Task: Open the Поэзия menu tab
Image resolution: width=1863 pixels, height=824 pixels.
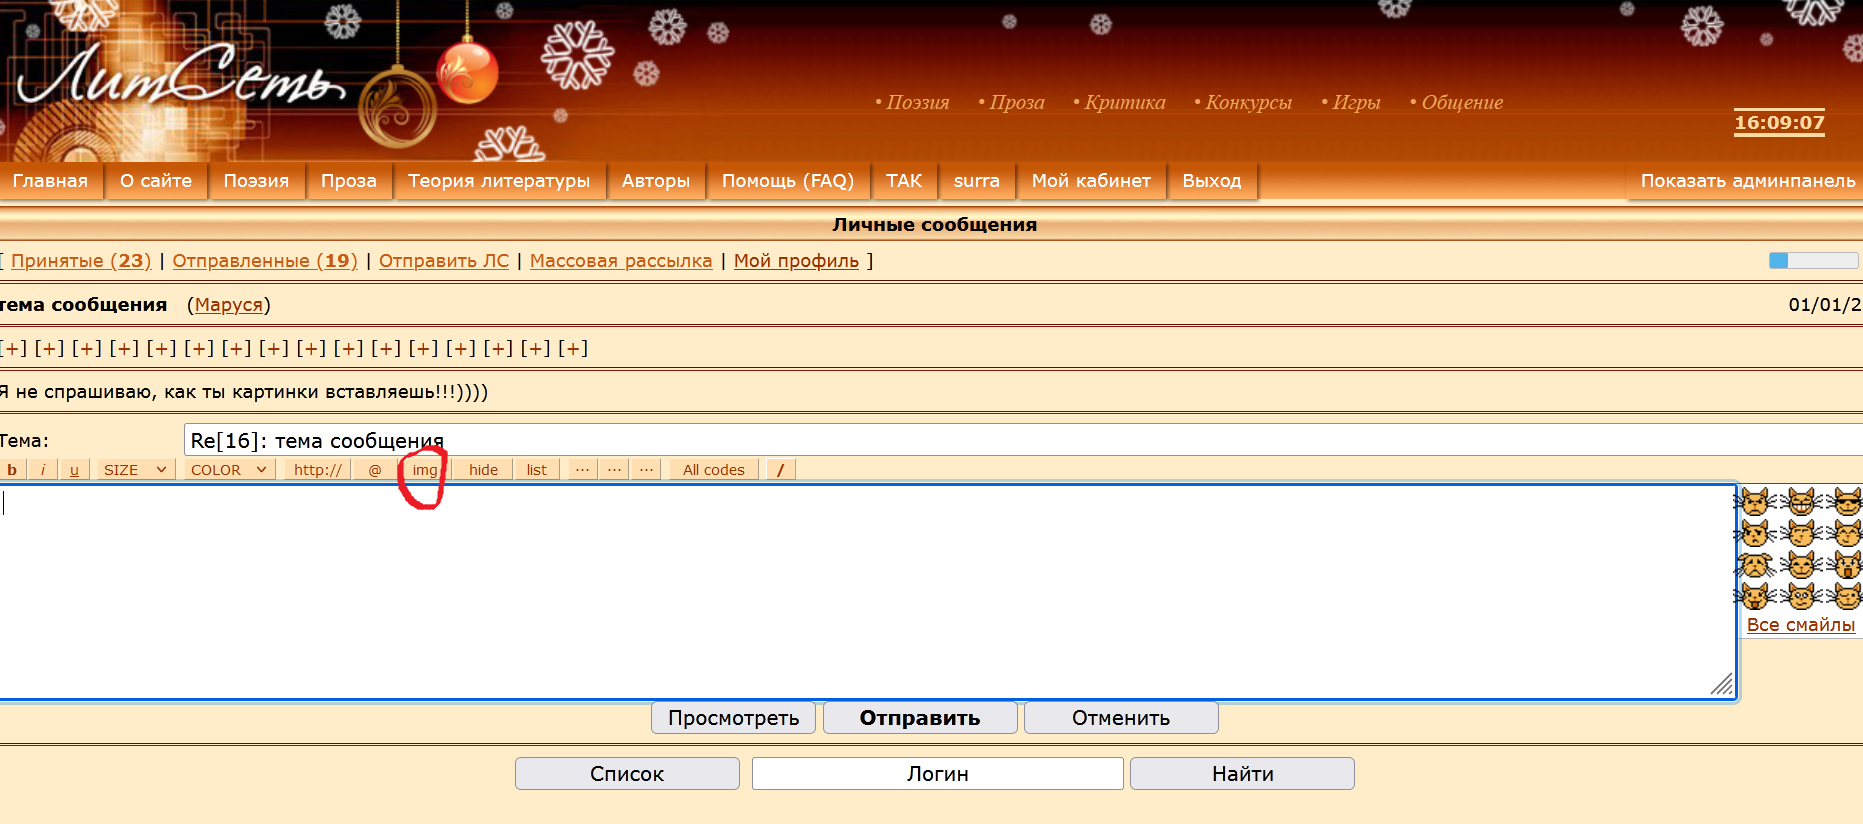Action: click(256, 181)
